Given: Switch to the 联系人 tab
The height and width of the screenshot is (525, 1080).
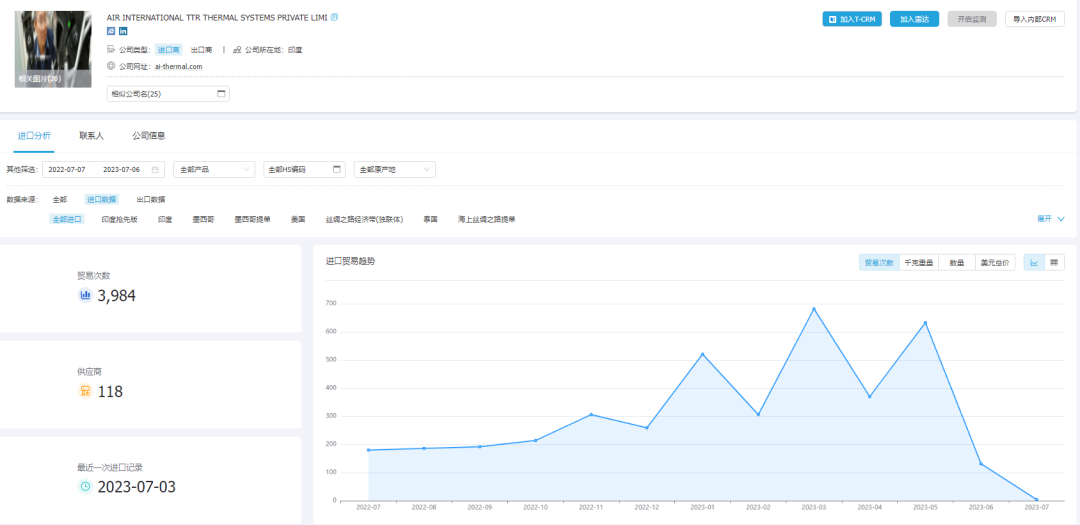Looking at the screenshot, I should [92, 135].
